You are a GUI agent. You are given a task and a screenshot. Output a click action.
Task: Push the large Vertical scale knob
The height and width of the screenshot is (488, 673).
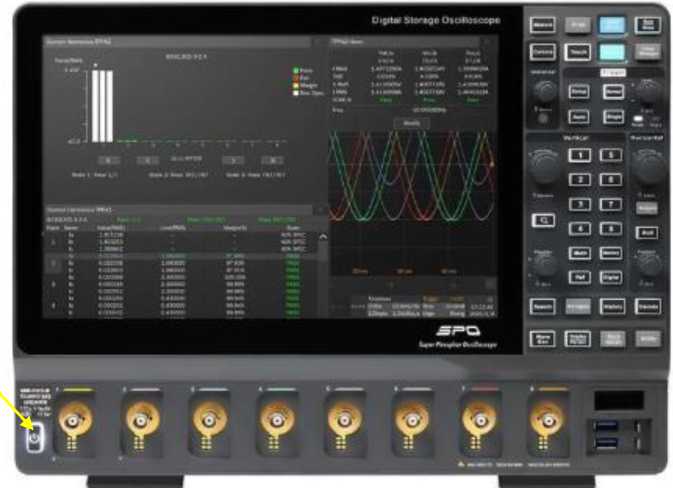543,162
